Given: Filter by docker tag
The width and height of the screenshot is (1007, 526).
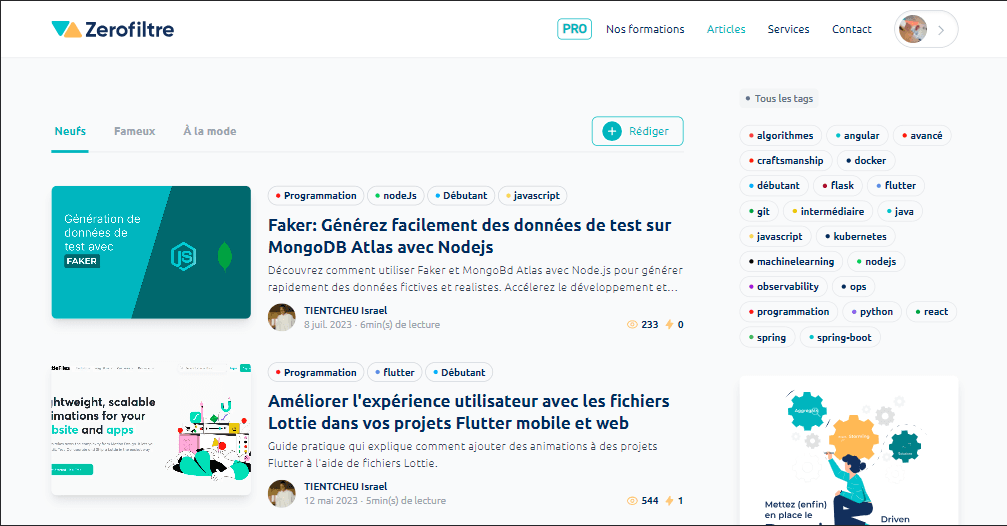Looking at the screenshot, I should [866, 161].
